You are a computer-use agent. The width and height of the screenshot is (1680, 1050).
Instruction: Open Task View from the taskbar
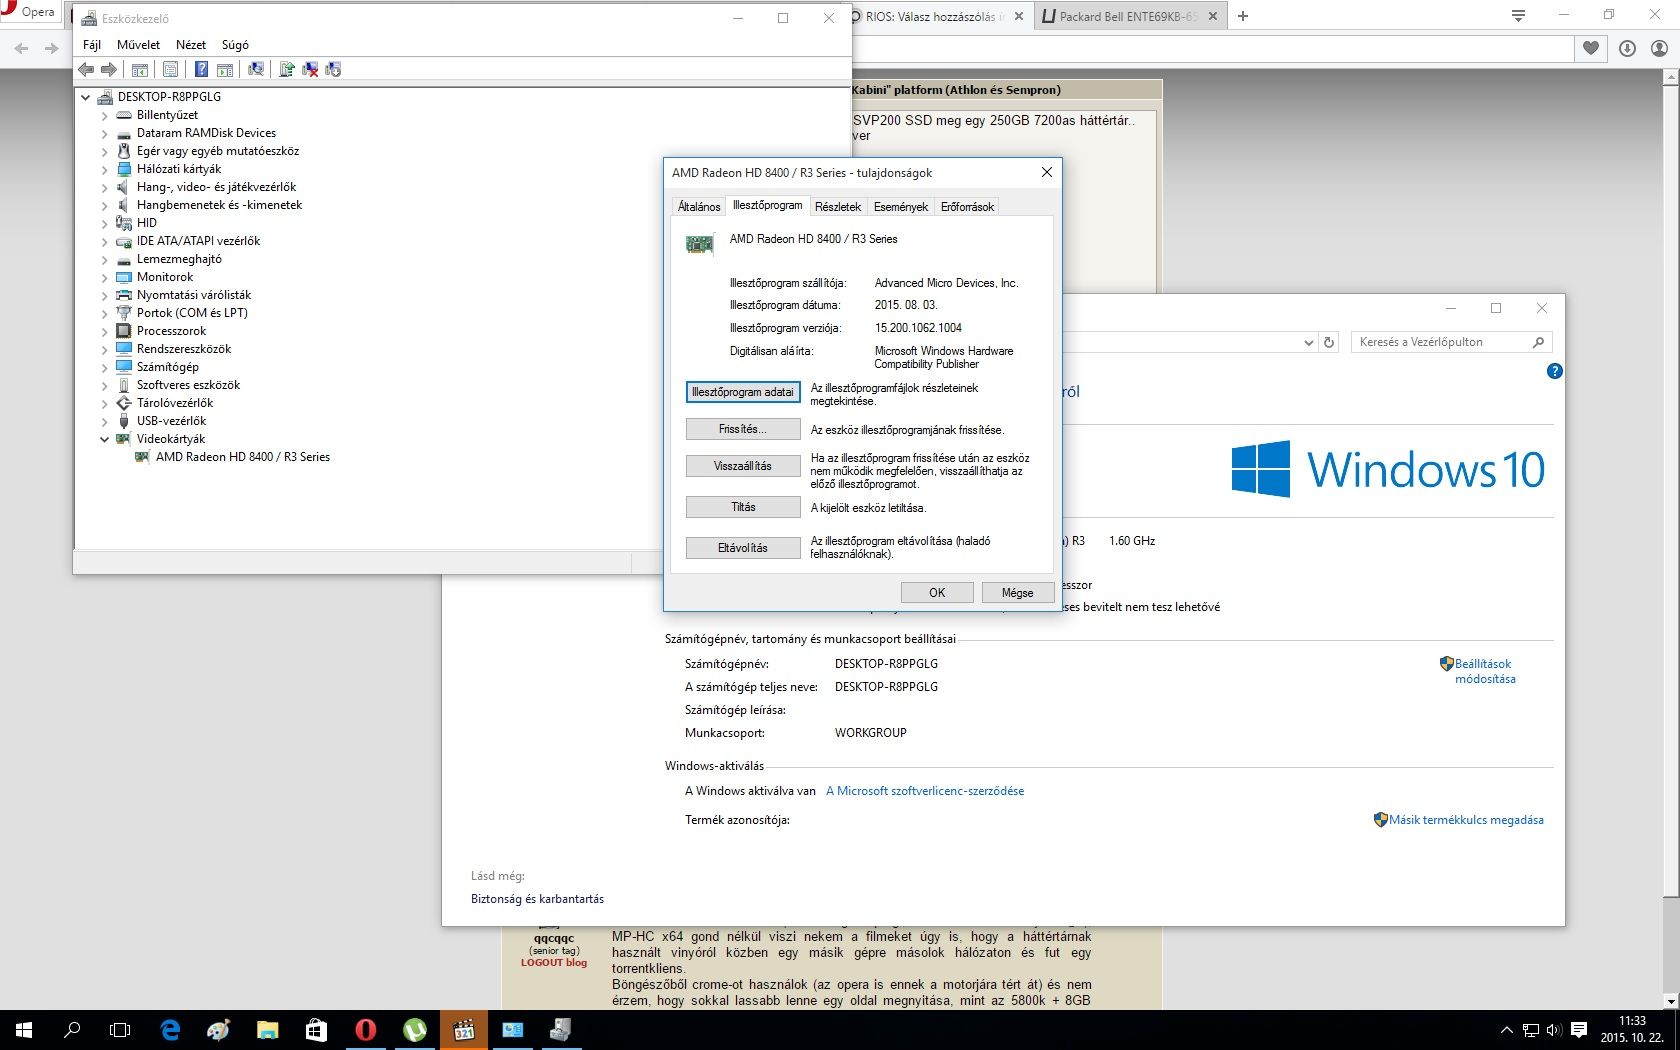[120, 1029]
